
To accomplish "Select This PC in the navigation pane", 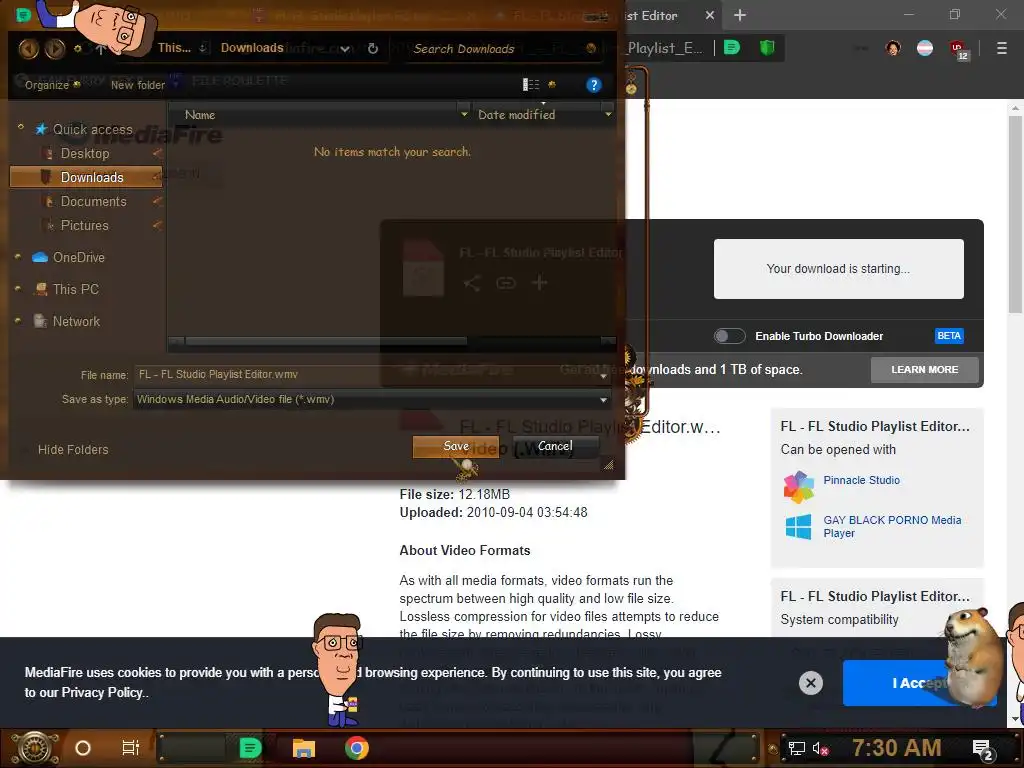I will pos(75,289).
